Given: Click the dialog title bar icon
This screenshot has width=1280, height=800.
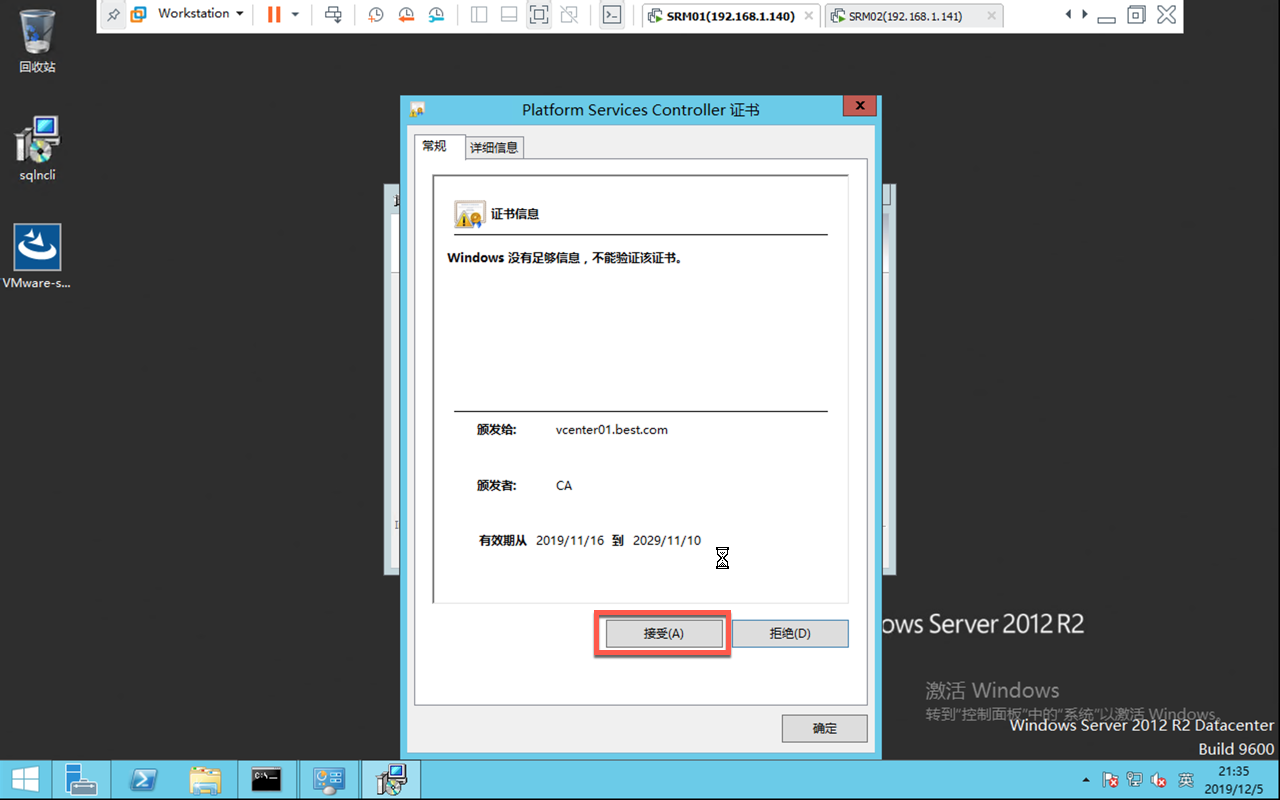Looking at the screenshot, I should coord(418,110).
